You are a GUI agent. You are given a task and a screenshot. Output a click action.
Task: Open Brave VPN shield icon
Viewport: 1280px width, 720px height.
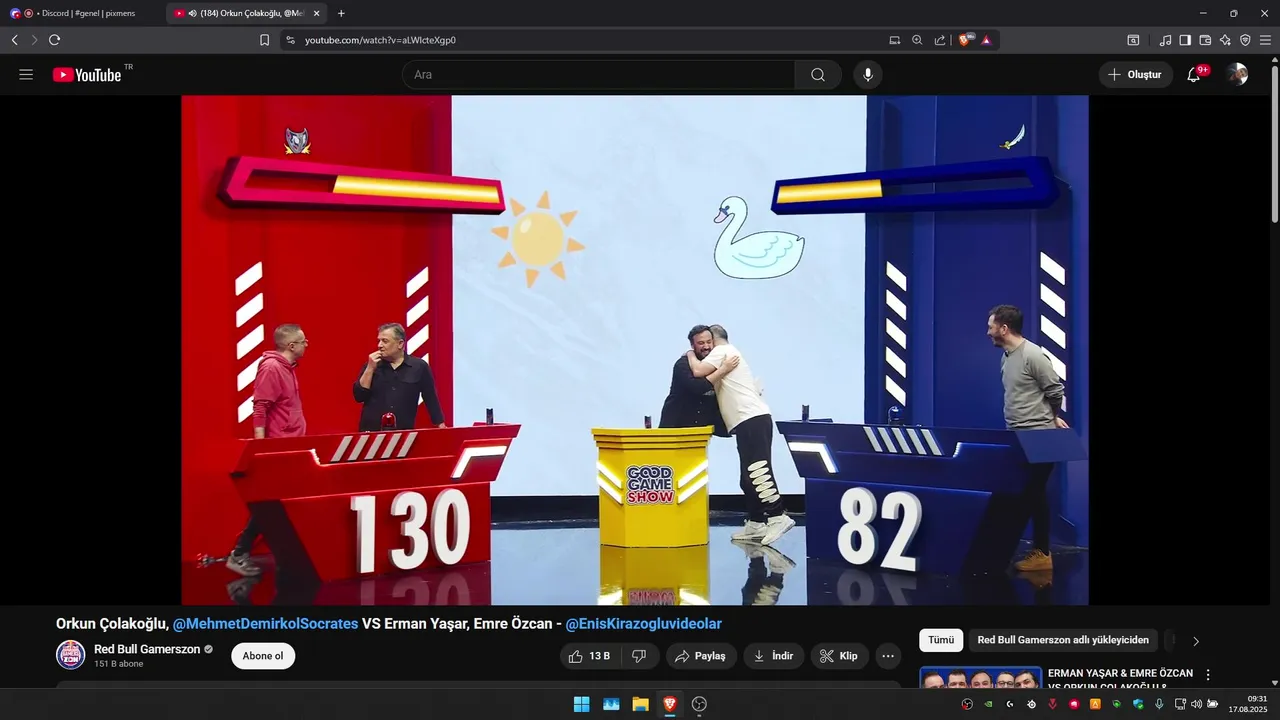click(1245, 40)
